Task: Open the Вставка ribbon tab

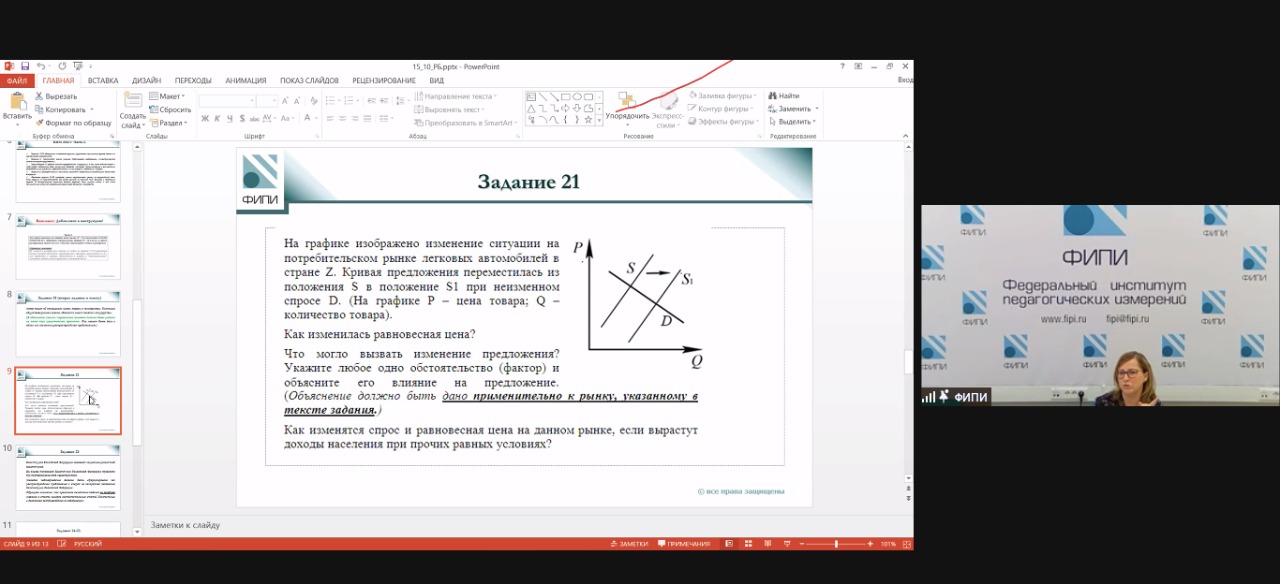Action: (102, 80)
